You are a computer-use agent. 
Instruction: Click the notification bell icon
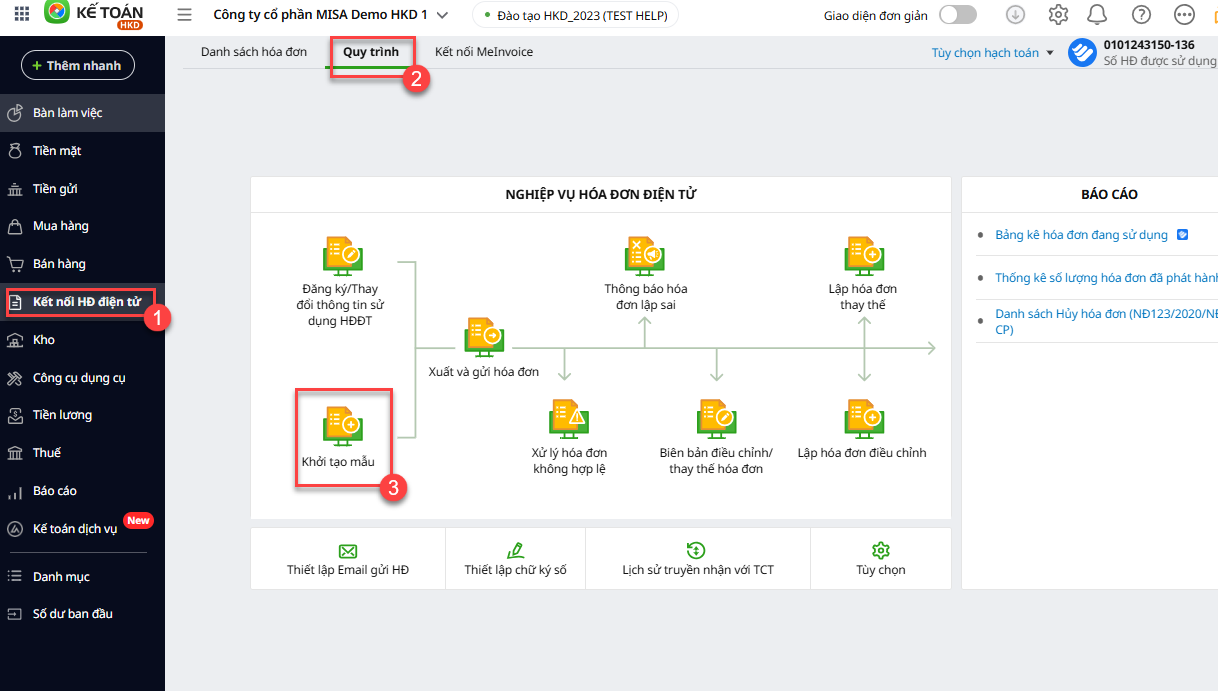click(x=1097, y=15)
